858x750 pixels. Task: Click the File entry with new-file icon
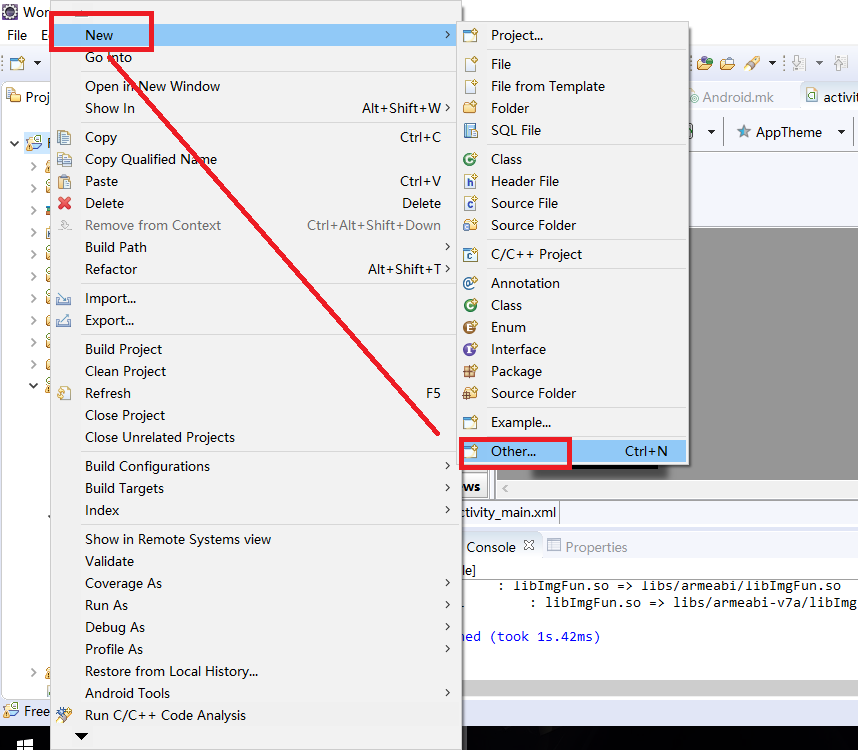pyautogui.click(x=573, y=65)
